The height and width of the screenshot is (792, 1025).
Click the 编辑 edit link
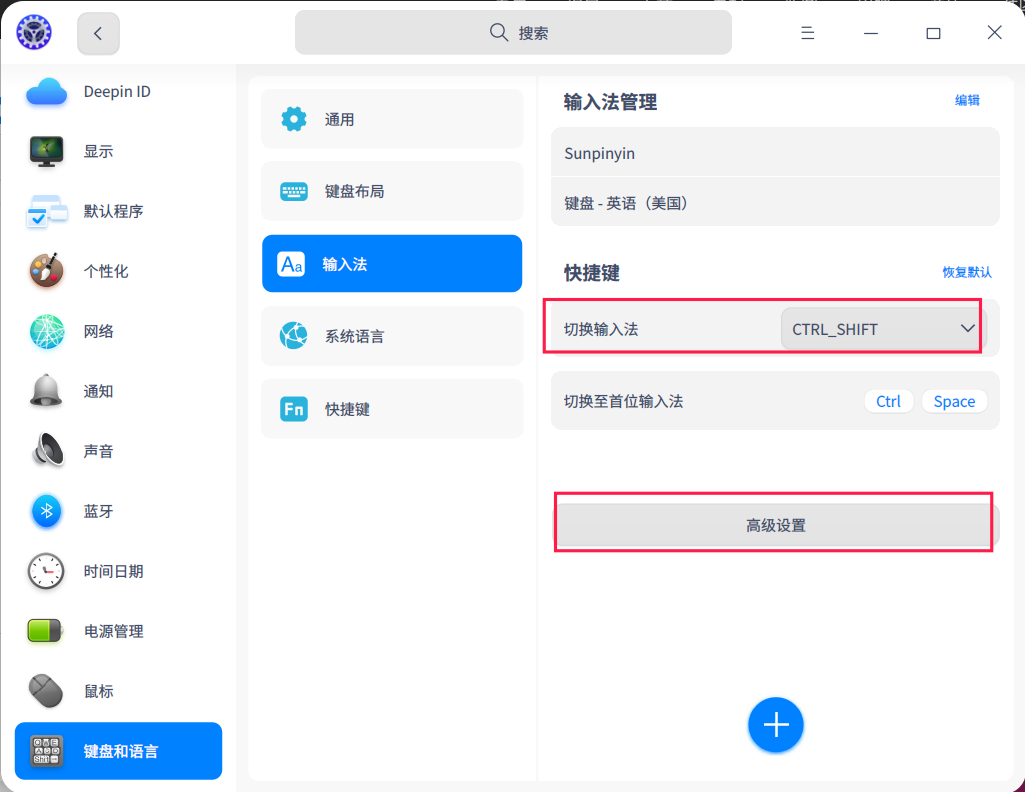click(967, 100)
